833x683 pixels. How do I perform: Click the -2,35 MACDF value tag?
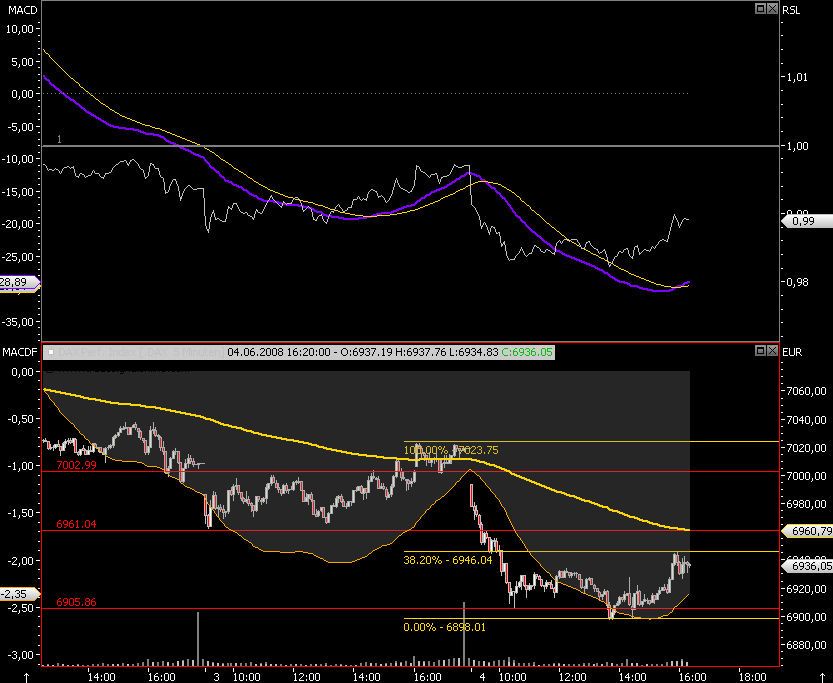click(x=19, y=594)
